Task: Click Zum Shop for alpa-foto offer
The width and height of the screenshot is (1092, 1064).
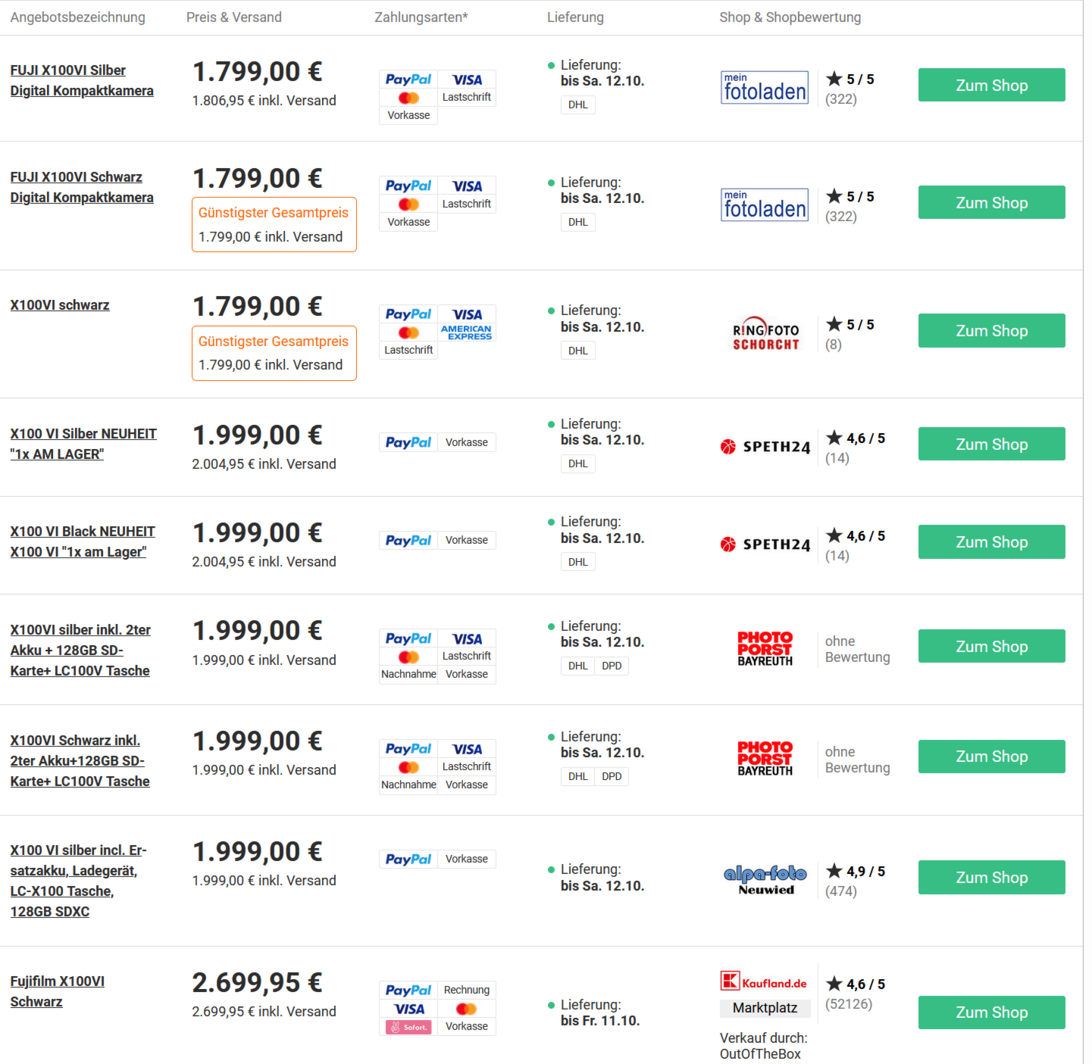Action: [991, 877]
